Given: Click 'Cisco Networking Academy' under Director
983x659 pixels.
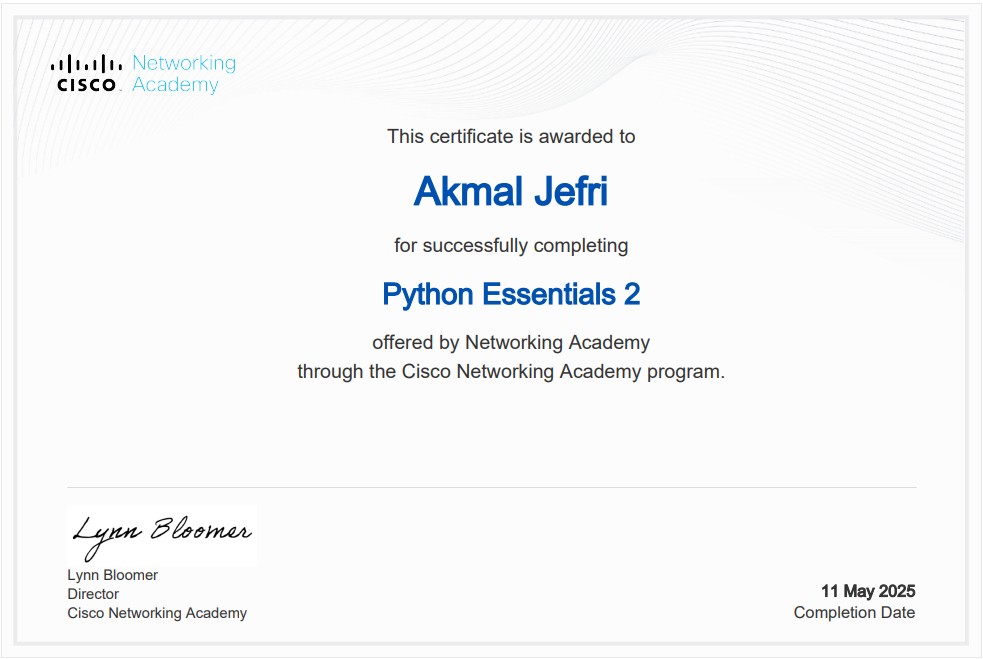Looking at the screenshot, I should 157,613.
